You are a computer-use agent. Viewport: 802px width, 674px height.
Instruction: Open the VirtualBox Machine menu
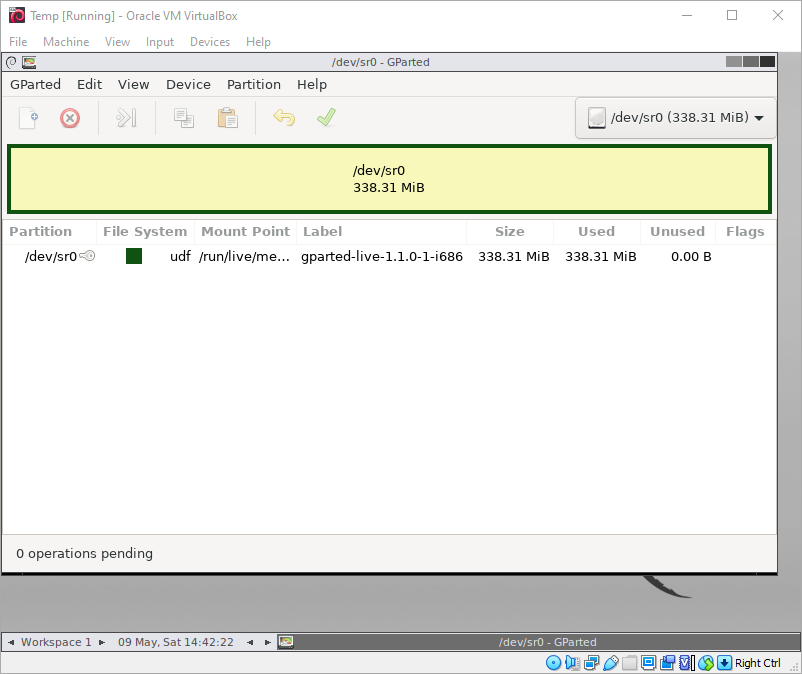tap(66, 42)
